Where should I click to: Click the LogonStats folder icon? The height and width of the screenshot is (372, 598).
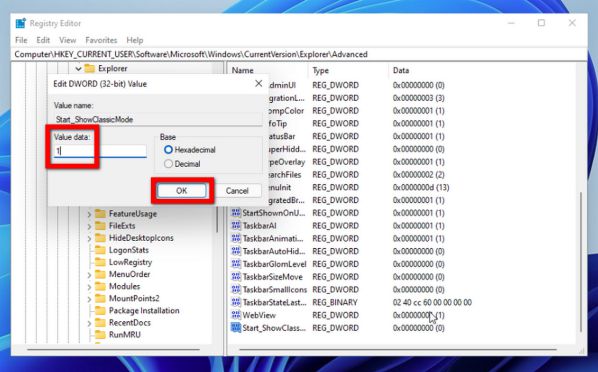(x=100, y=250)
